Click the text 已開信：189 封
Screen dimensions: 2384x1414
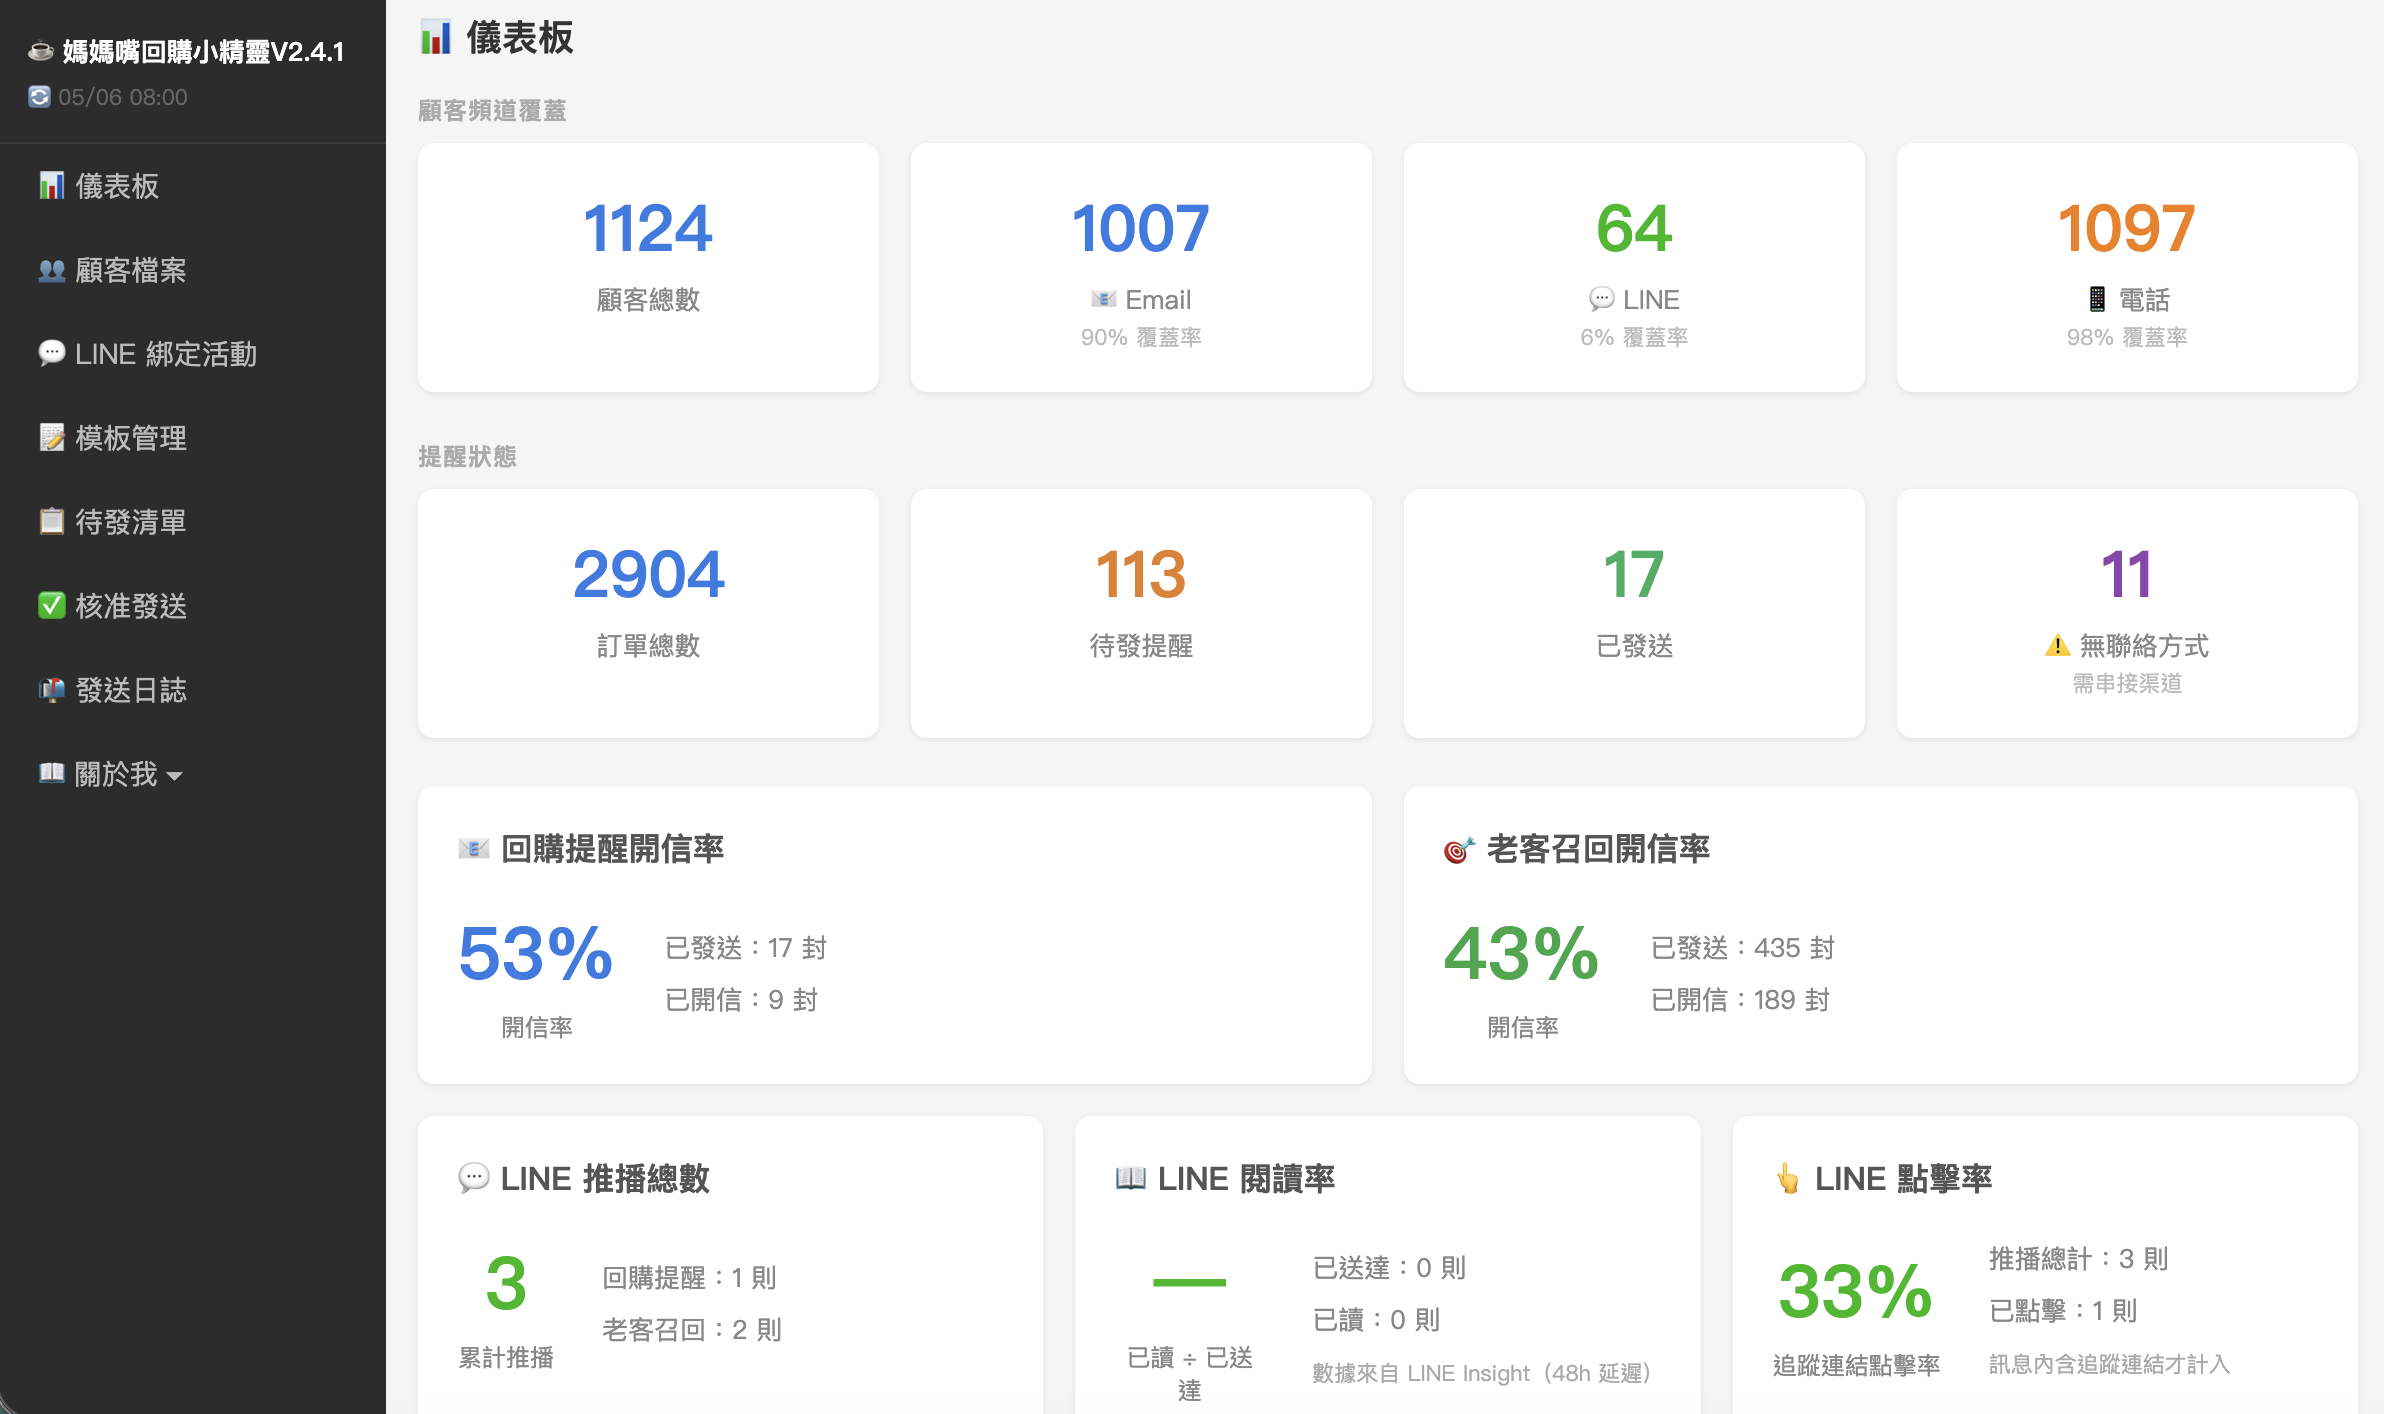tap(1741, 1000)
